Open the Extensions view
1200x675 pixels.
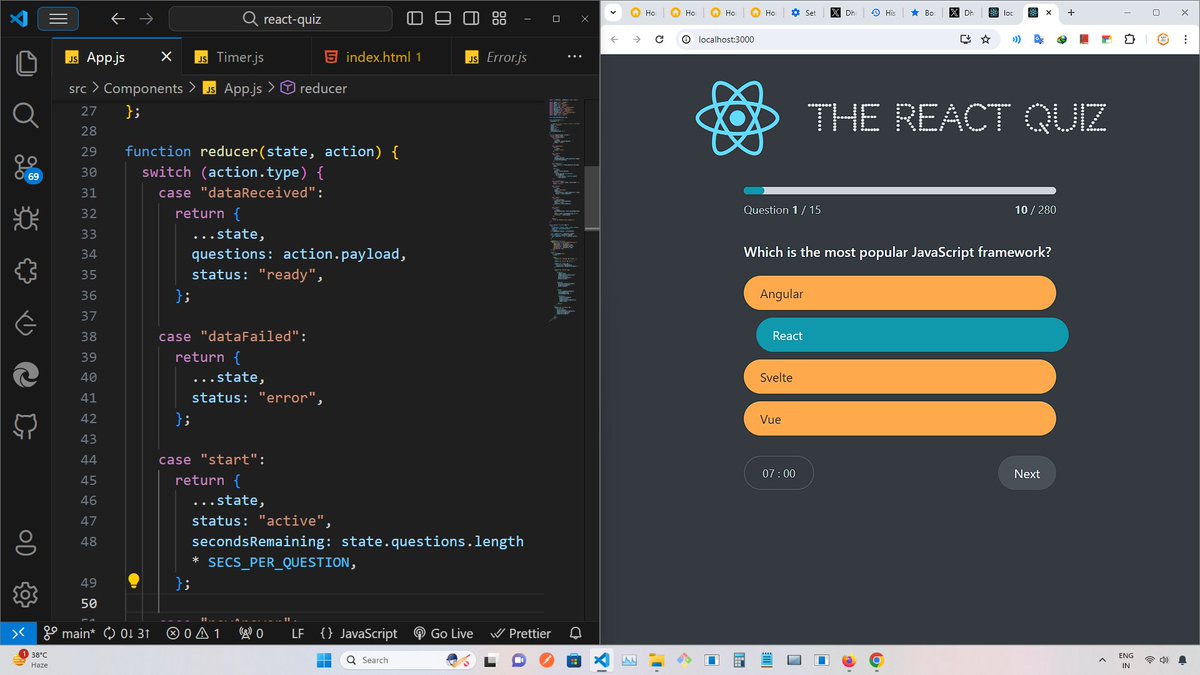tap(26, 271)
